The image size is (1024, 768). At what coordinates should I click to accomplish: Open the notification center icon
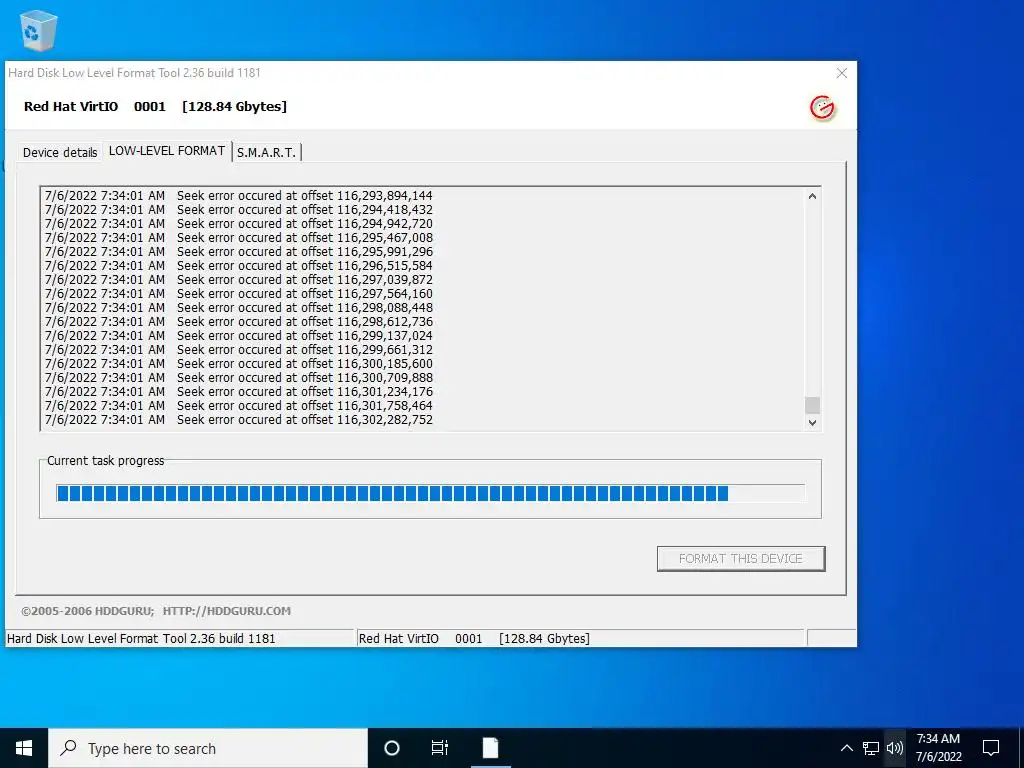tap(991, 748)
